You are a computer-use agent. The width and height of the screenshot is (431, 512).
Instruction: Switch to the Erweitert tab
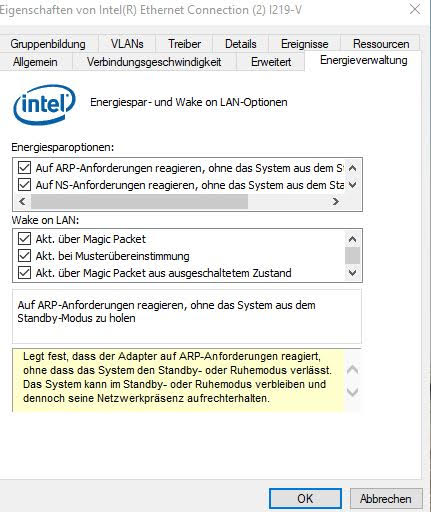271,62
